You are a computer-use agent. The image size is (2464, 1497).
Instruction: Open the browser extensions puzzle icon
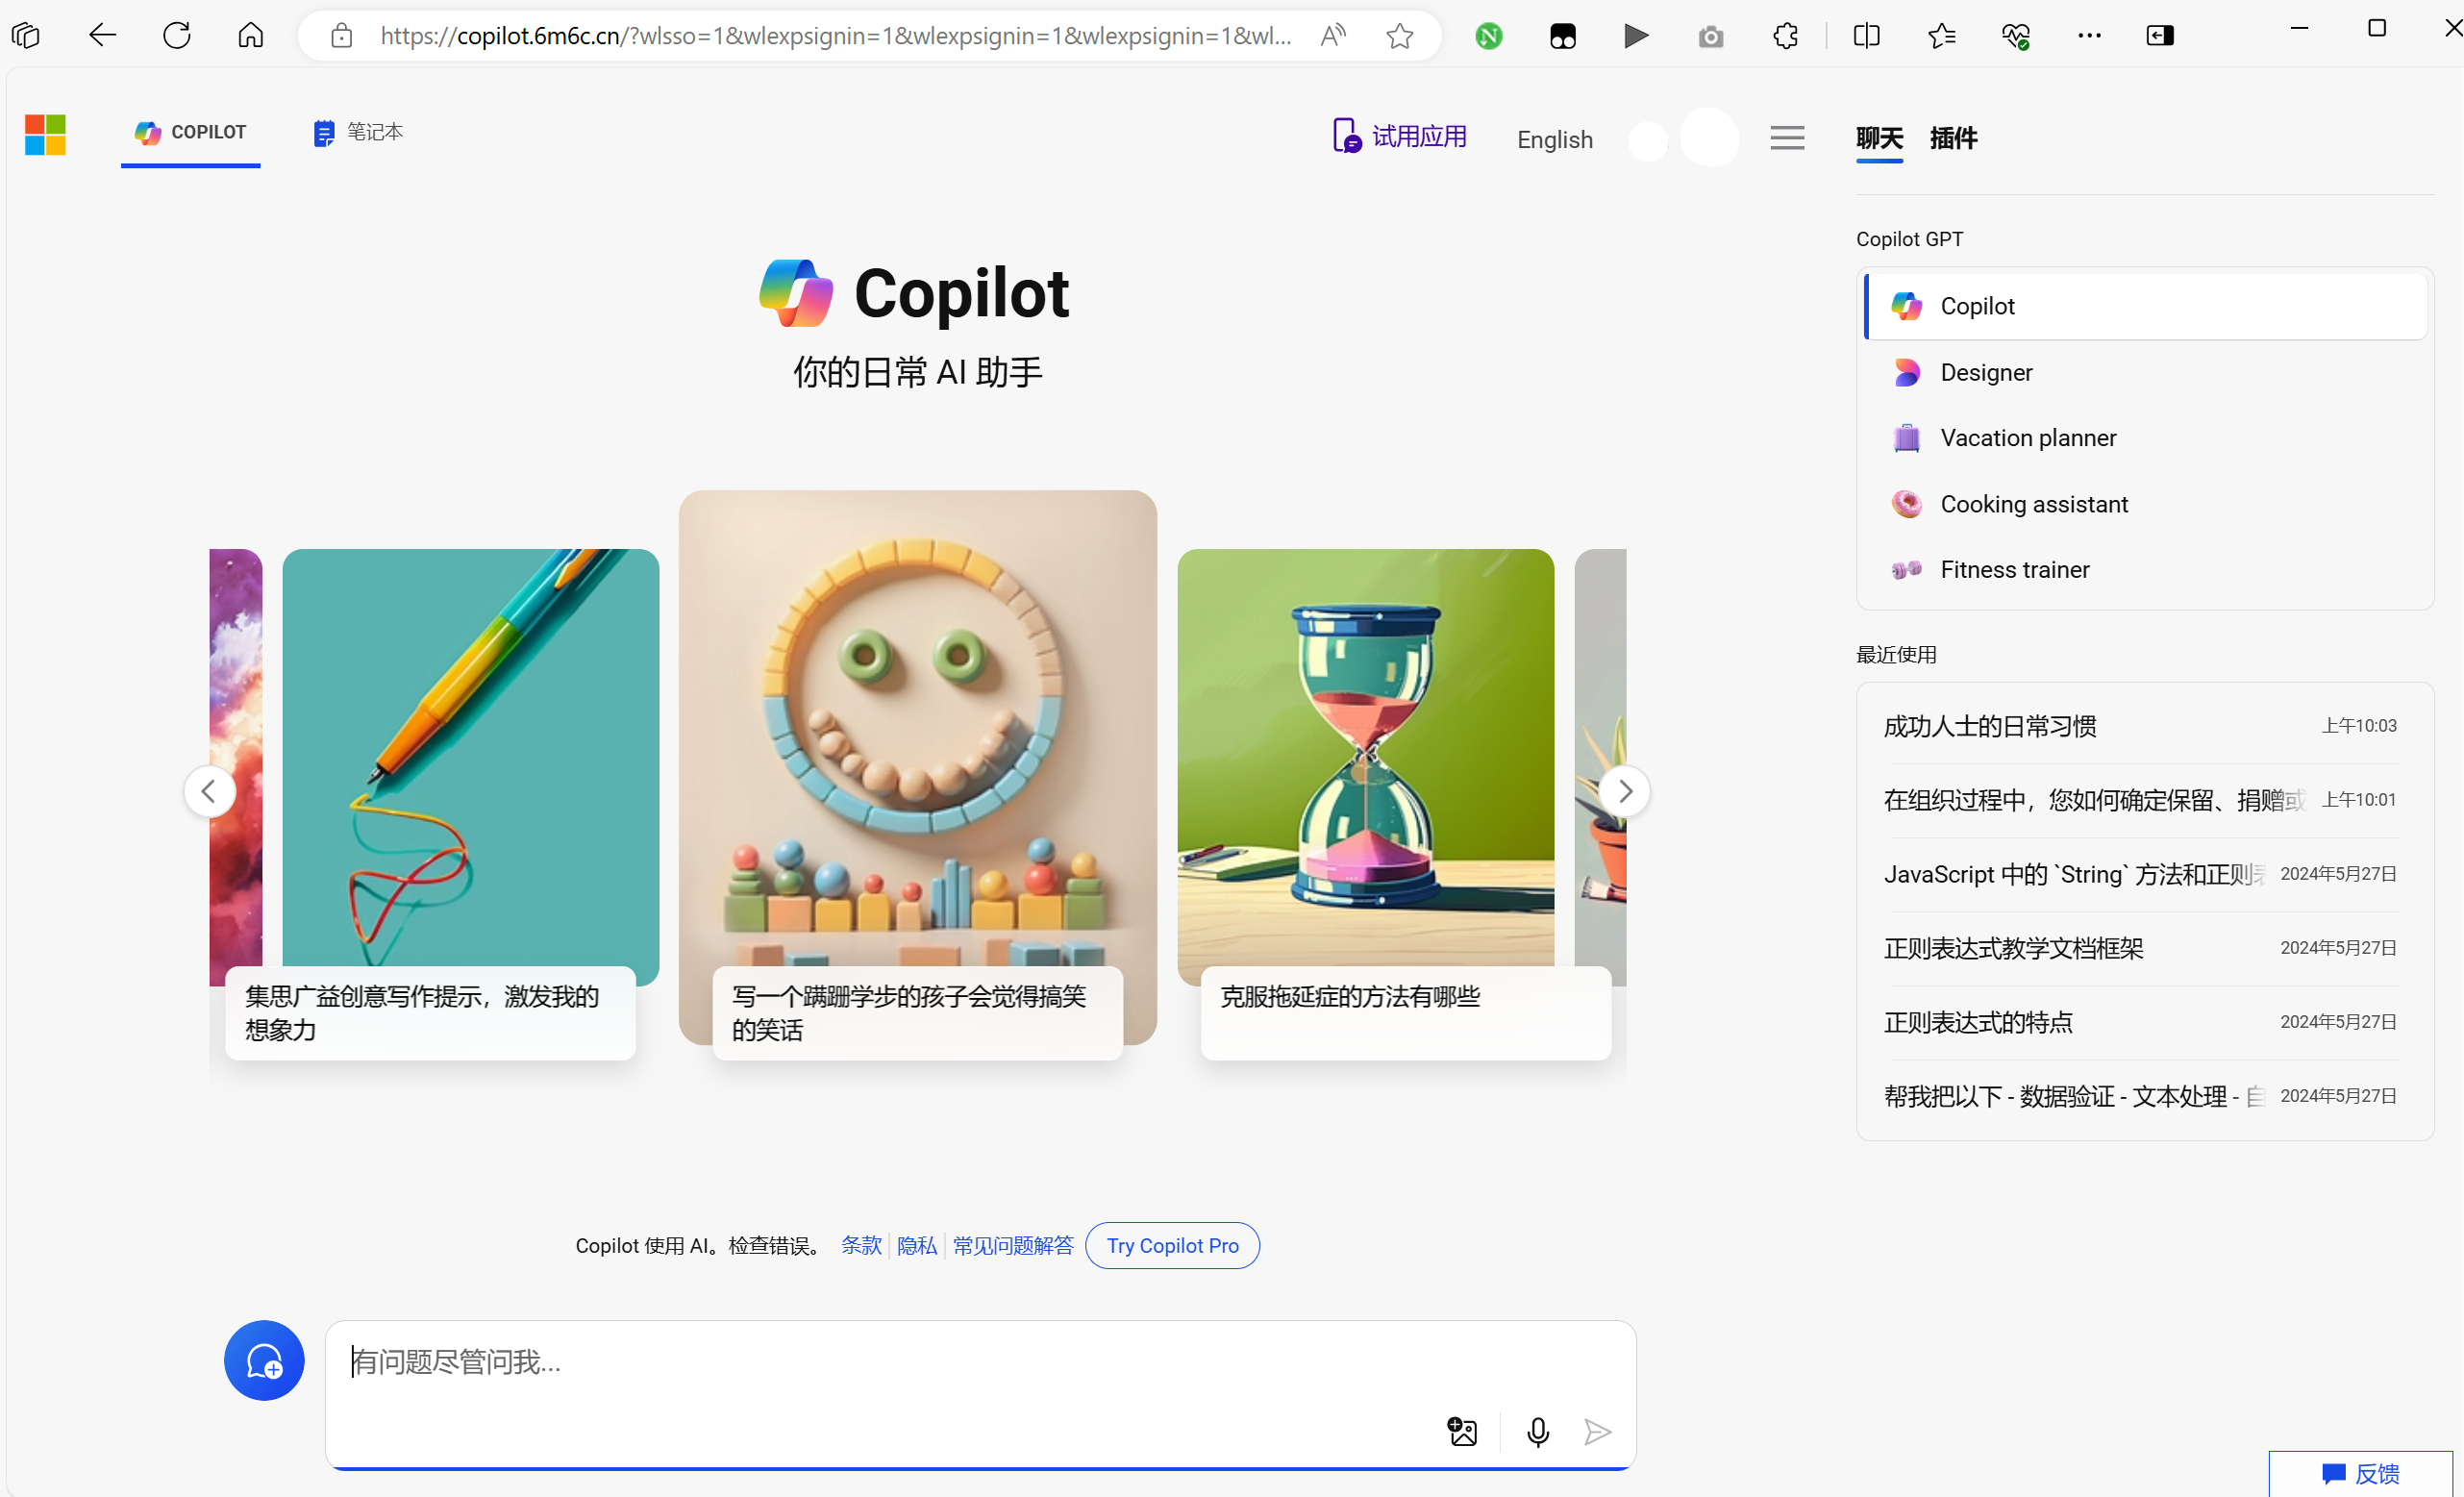pyautogui.click(x=1785, y=36)
